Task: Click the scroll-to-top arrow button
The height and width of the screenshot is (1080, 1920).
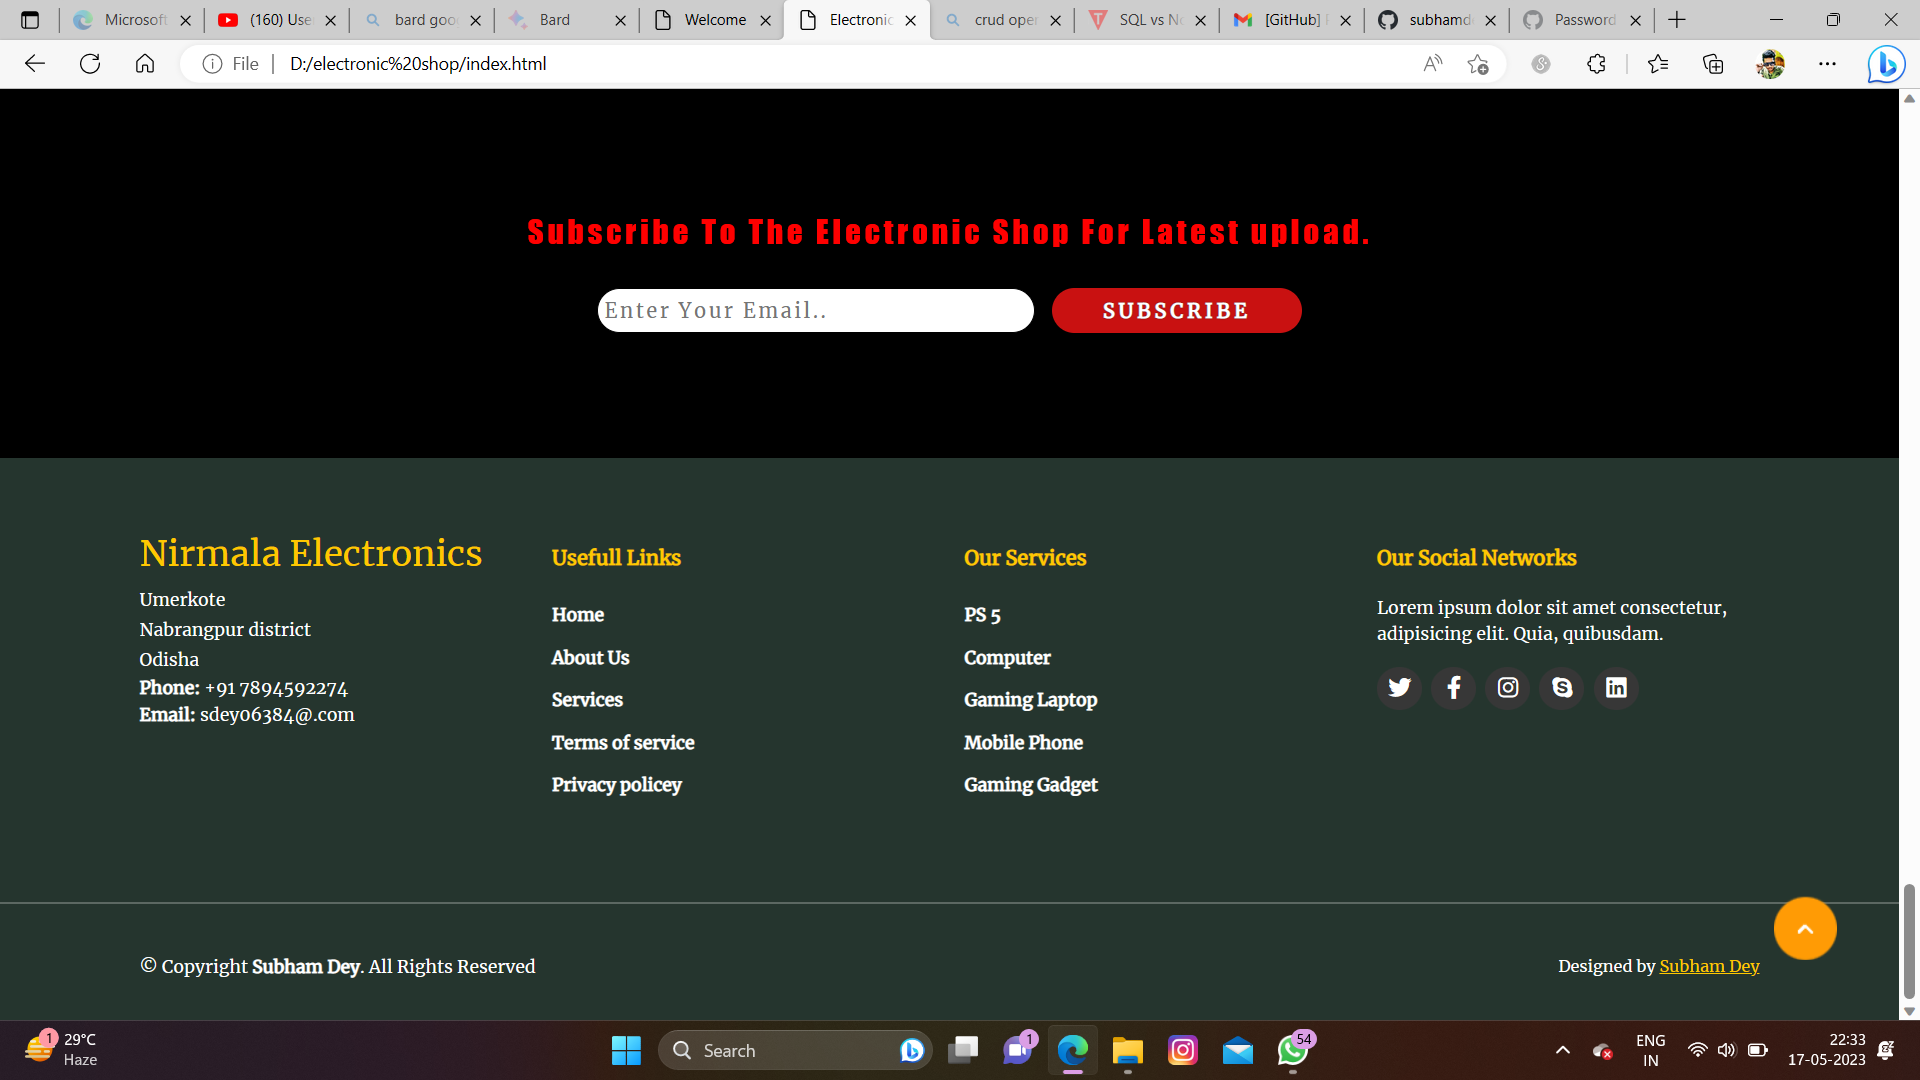Action: 1805,928
